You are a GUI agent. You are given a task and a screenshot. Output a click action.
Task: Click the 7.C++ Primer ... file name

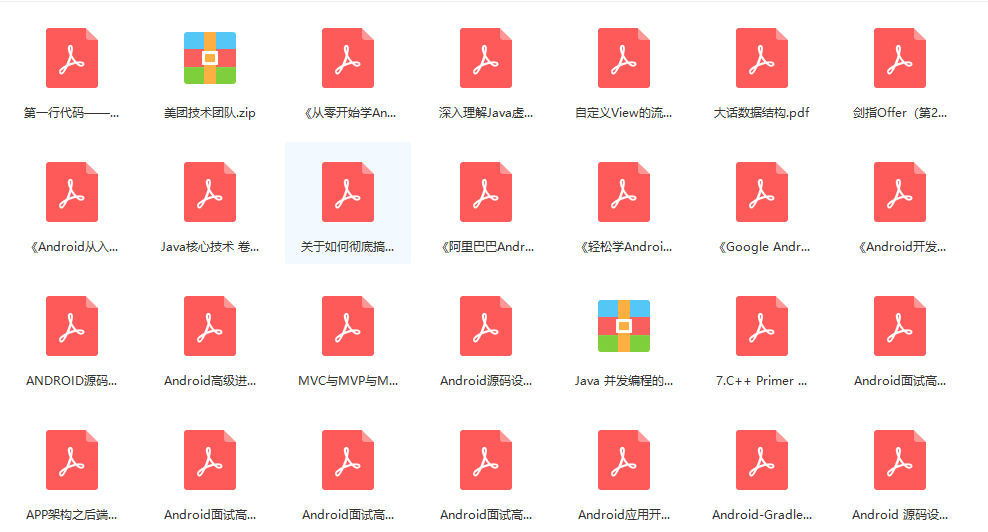point(761,381)
